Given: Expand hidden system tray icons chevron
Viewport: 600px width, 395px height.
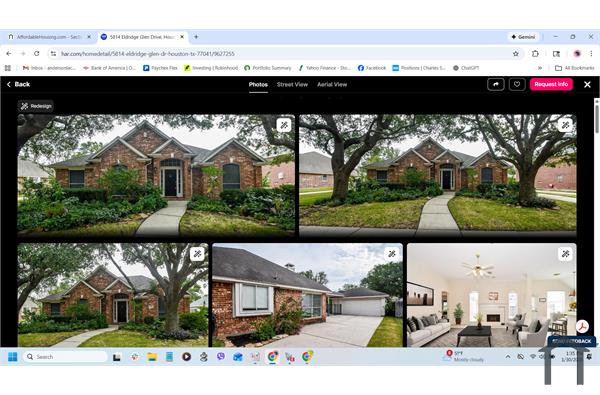Looking at the screenshot, I should tap(508, 357).
